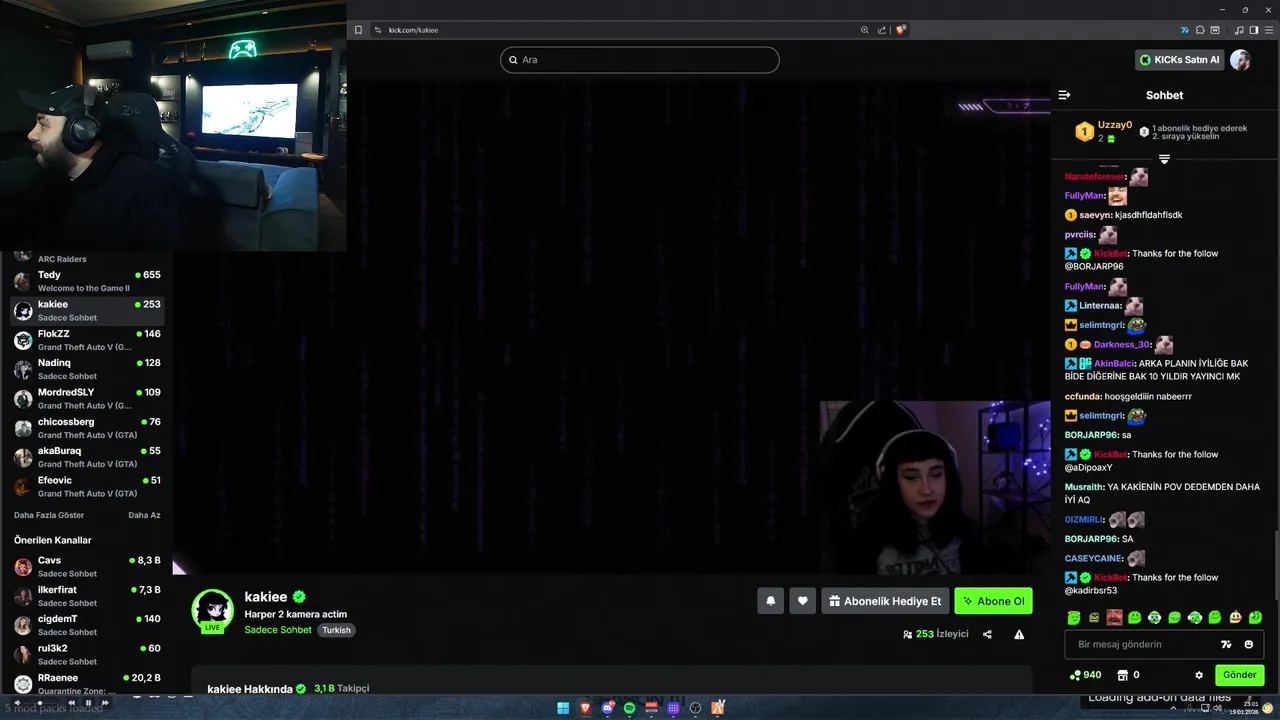
Task: Click the Sadece Sohbet category link under kakiee
Action: [278, 630]
